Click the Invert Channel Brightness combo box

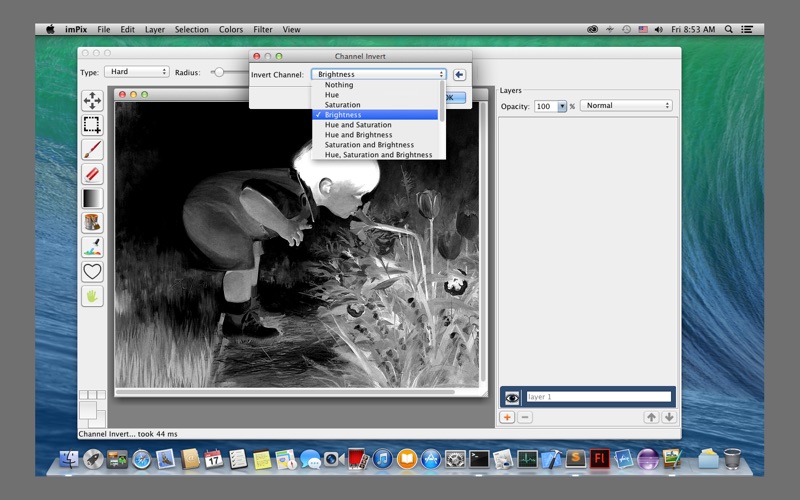pos(379,74)
